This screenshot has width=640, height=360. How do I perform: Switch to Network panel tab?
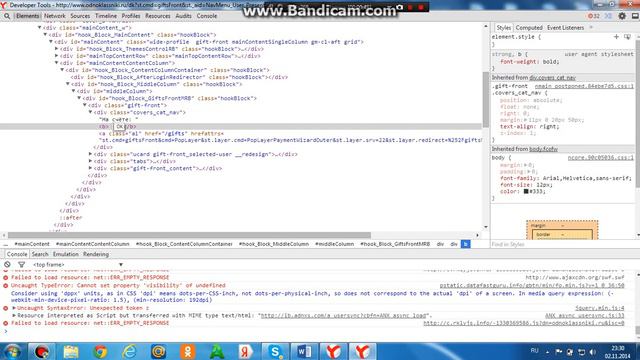click(55, 16)
